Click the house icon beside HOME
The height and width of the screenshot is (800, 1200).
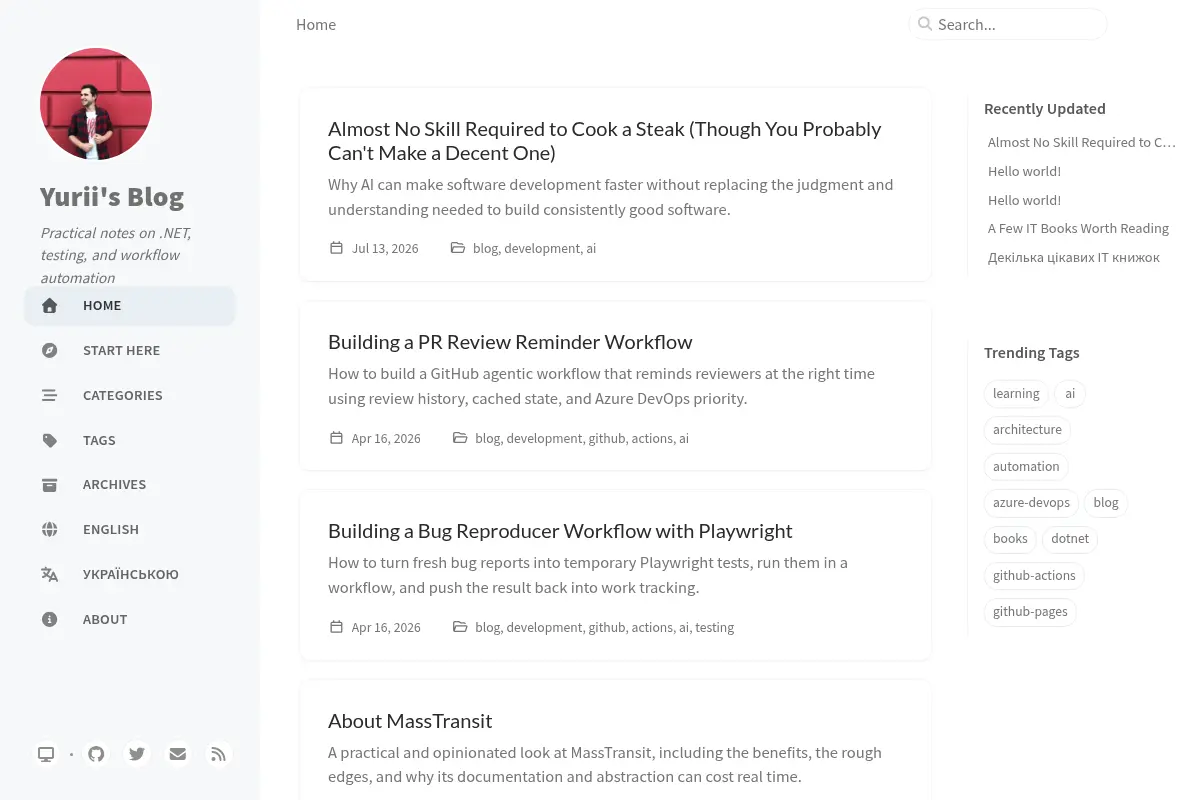click(49, 306)
